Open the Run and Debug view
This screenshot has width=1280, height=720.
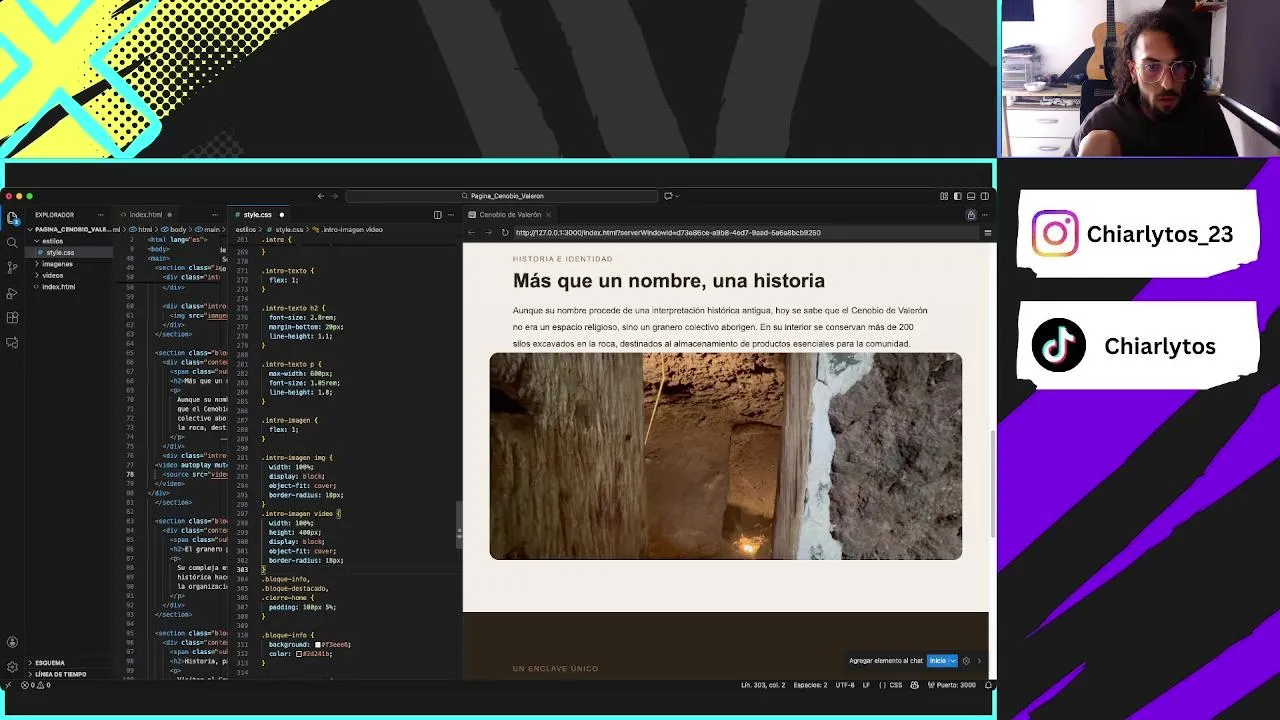tap(12, 293)
